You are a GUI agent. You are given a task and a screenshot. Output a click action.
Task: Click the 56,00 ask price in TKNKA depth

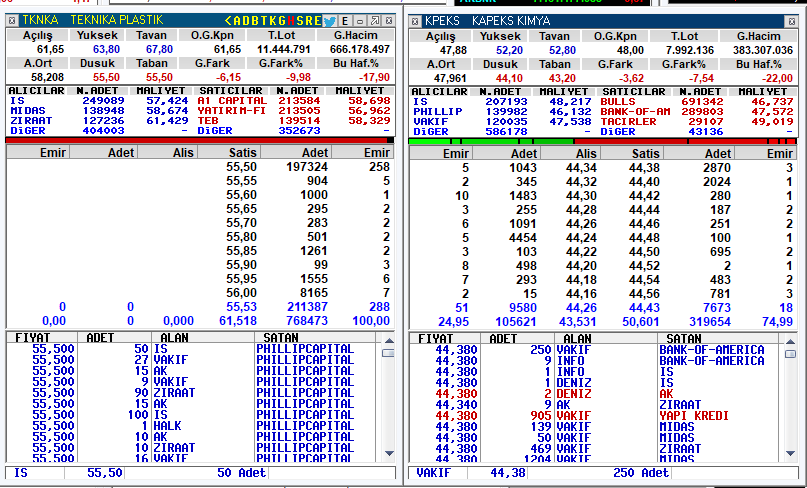coord(241,293)
